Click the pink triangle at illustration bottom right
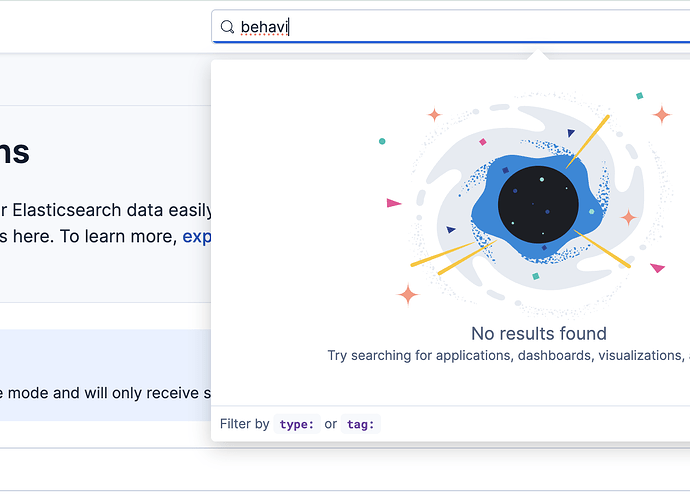 [657, 268]
